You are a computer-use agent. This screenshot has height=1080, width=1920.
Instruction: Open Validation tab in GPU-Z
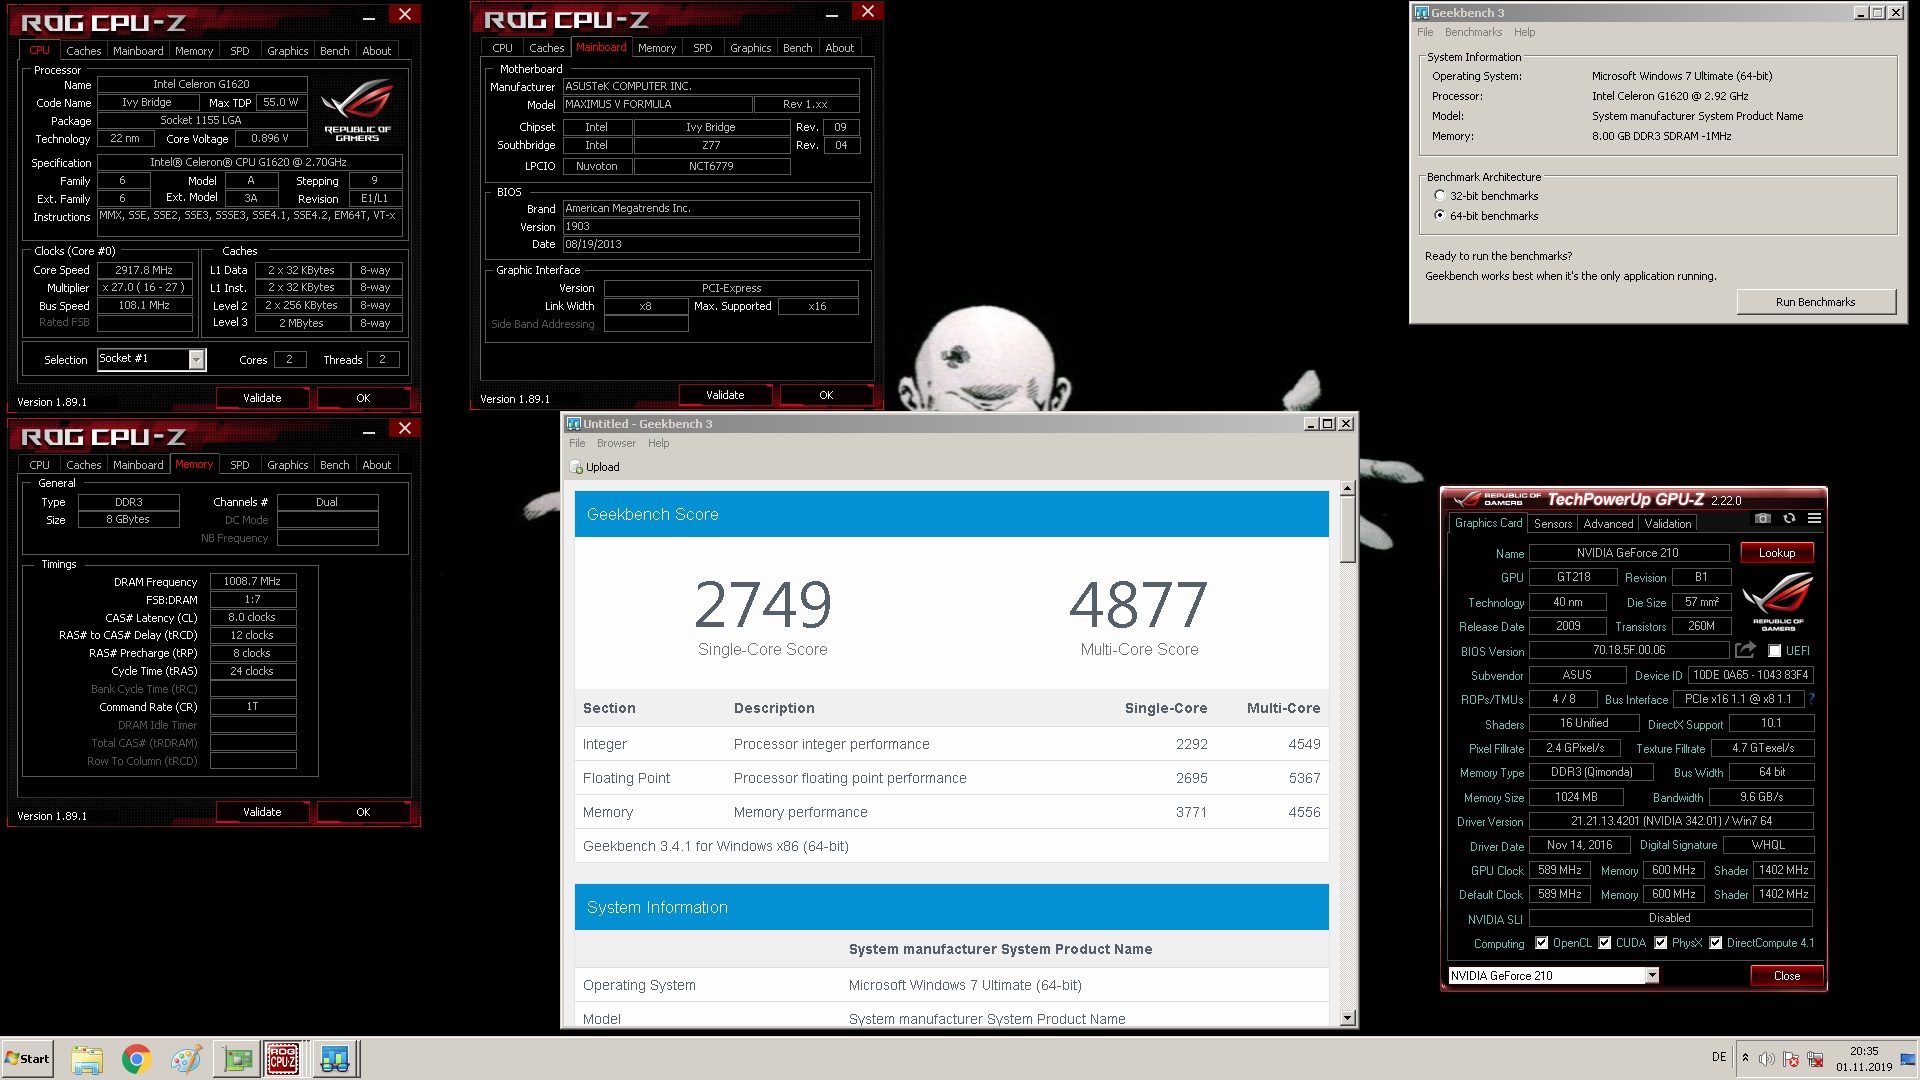1668,524
